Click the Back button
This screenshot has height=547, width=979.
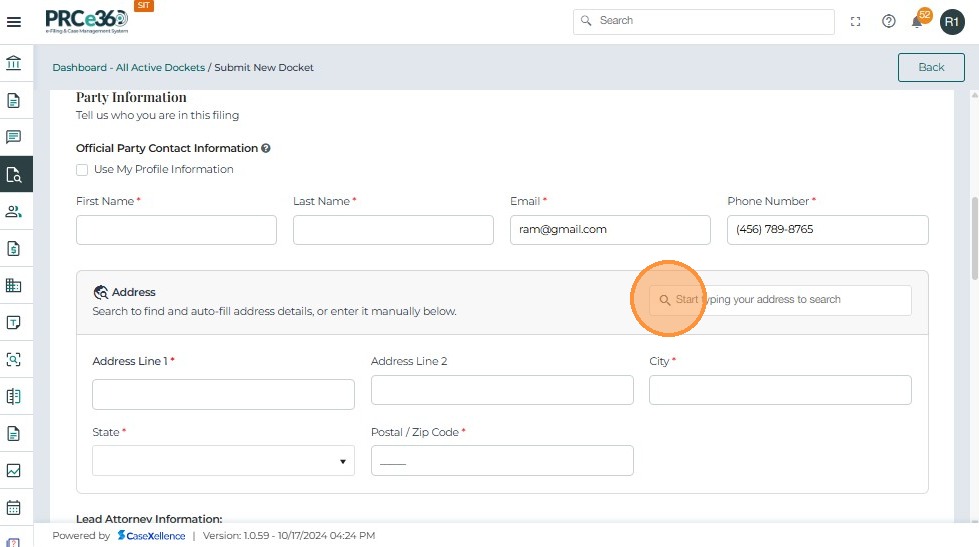931,67
